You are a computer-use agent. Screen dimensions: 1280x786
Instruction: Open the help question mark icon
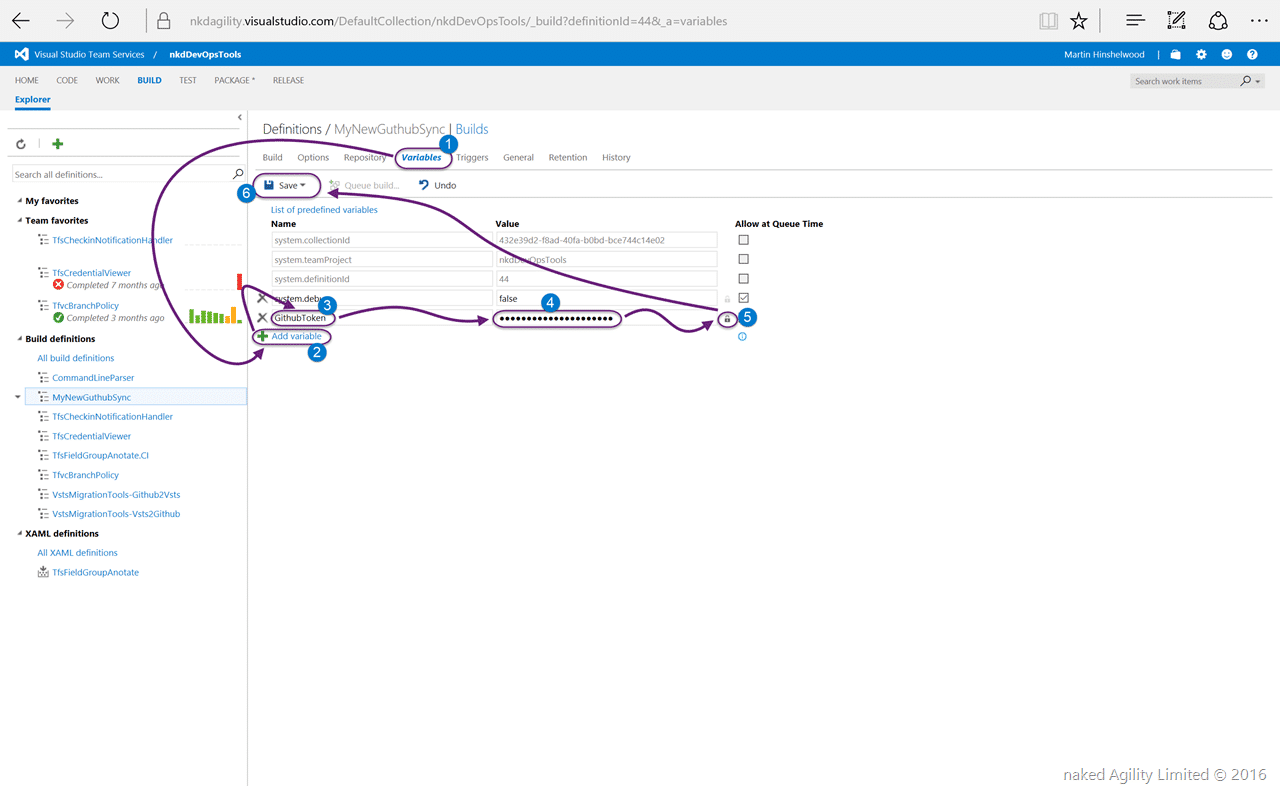(1252, 54)
